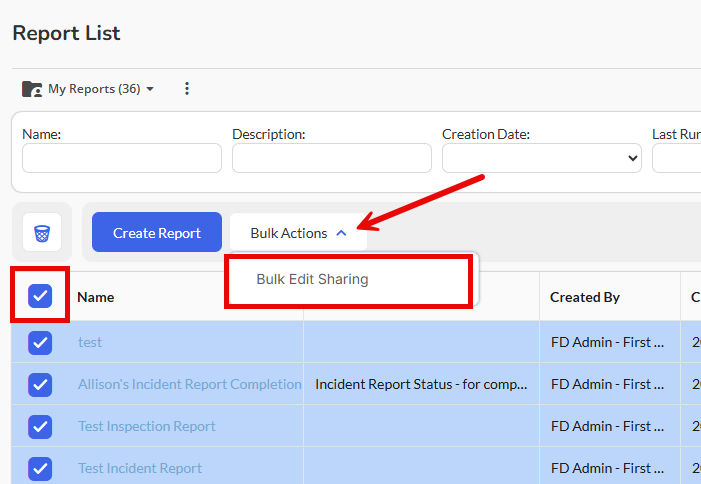Uncheck Allison's Incident Report Completion checkbox

pos(40,385)
